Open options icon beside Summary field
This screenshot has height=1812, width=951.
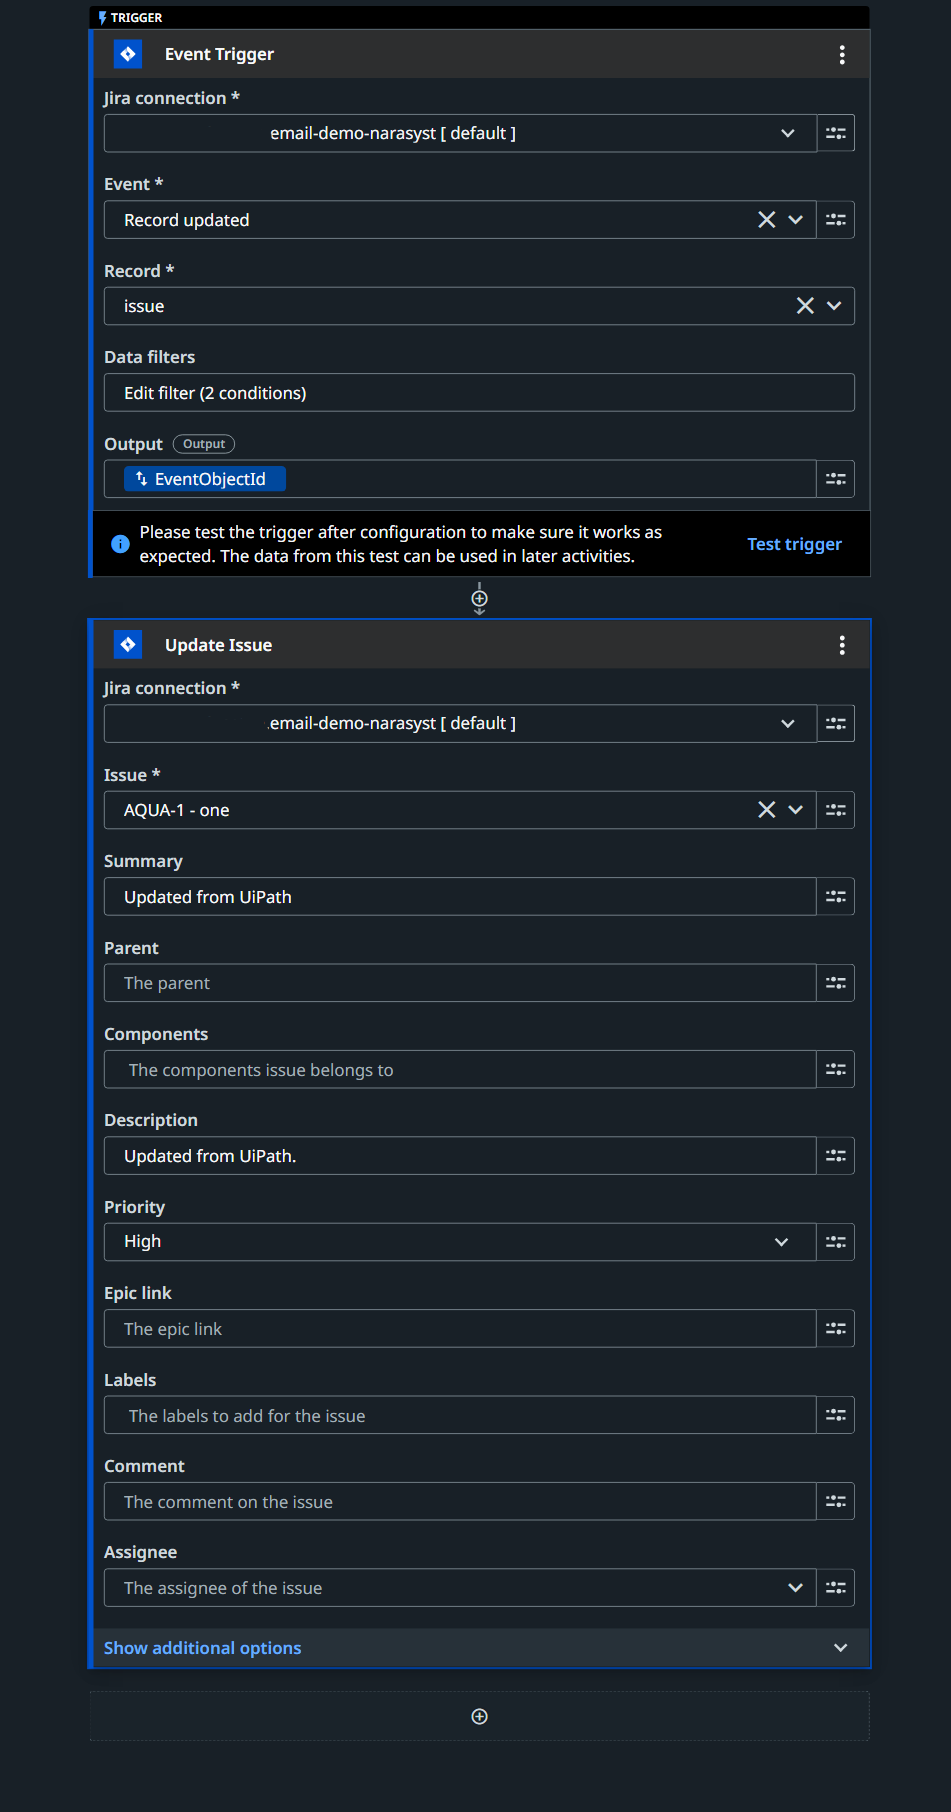coord(836,897)
